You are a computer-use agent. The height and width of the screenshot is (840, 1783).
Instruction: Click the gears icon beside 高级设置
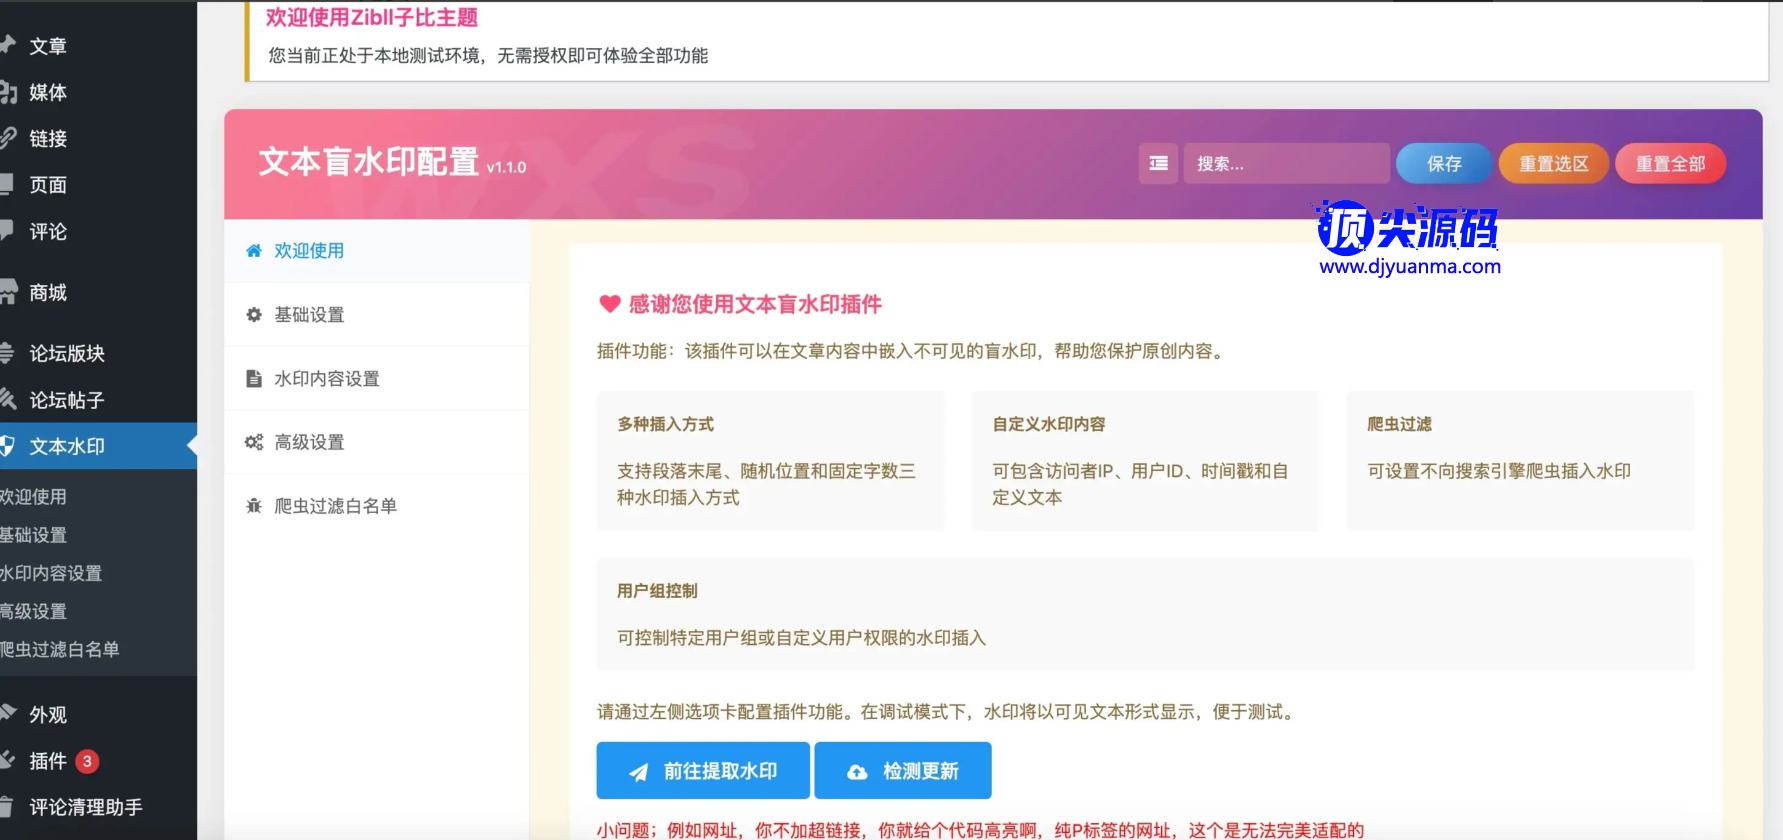[x=254, y=442]
